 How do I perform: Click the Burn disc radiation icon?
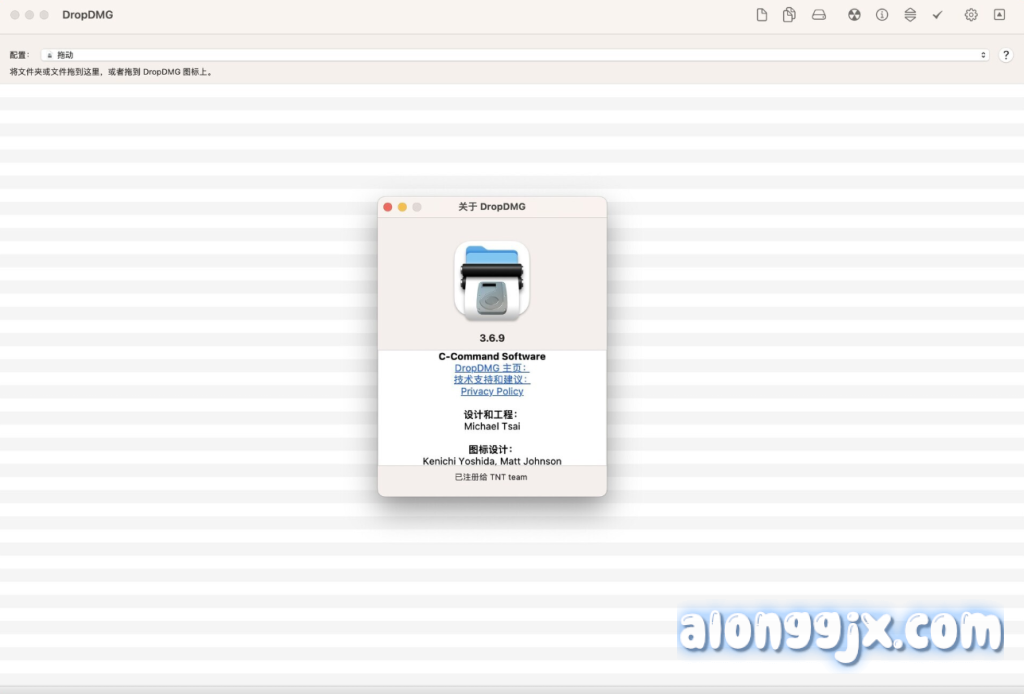(x=854, y=15)
